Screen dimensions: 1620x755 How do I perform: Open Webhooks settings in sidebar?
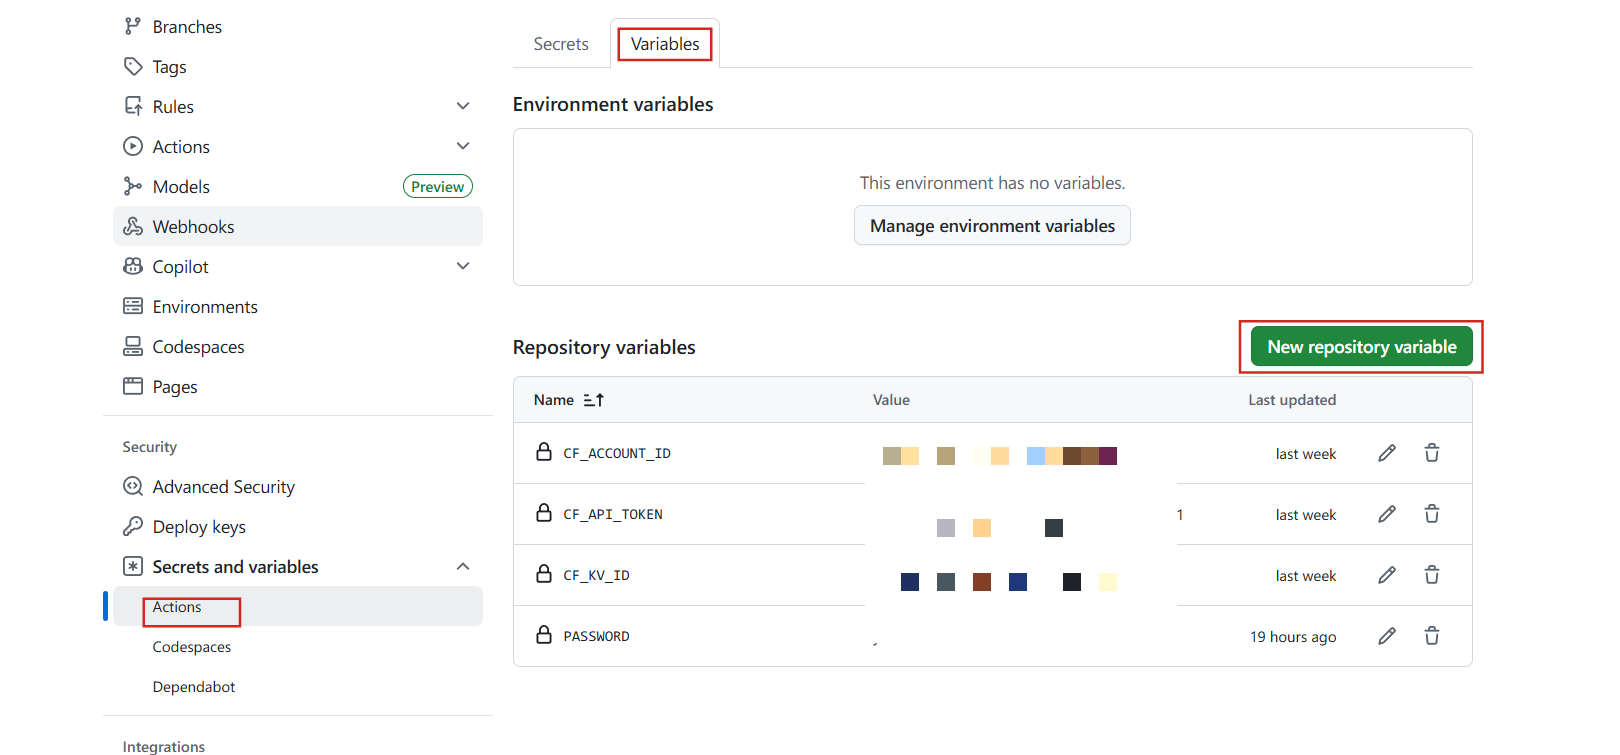tap(193, 227)
